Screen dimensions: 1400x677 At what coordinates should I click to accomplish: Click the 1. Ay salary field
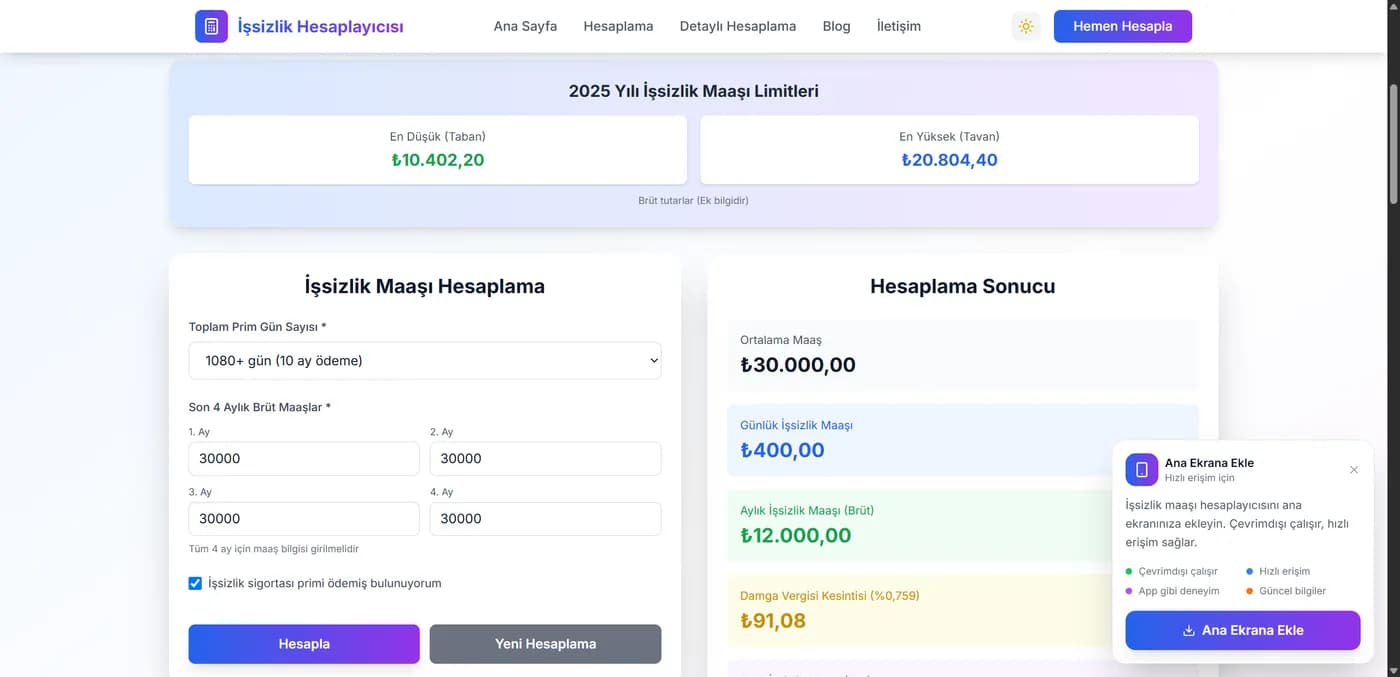point(304,459)
